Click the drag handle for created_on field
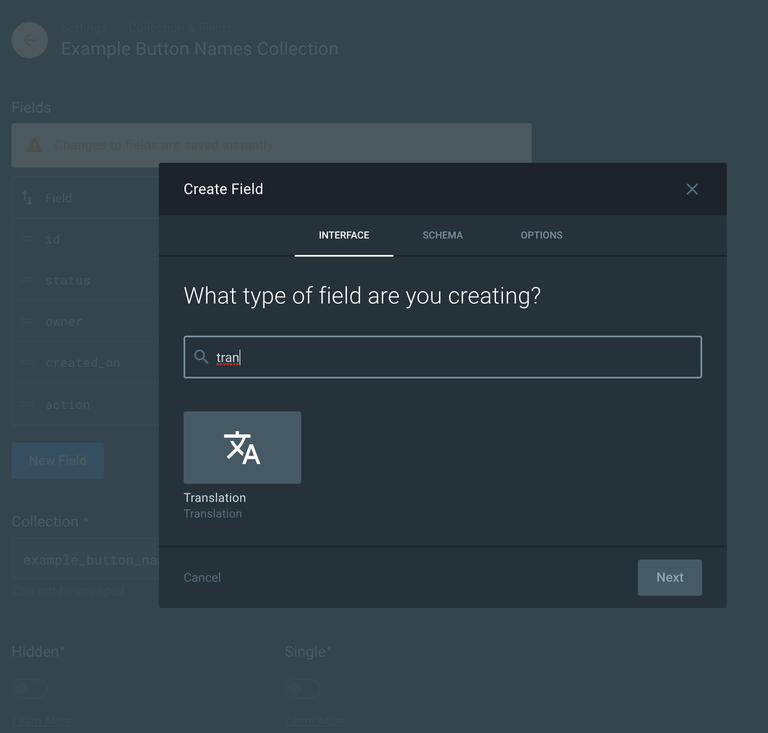Viewport: 768px width, 733px height. coord(27,363)
